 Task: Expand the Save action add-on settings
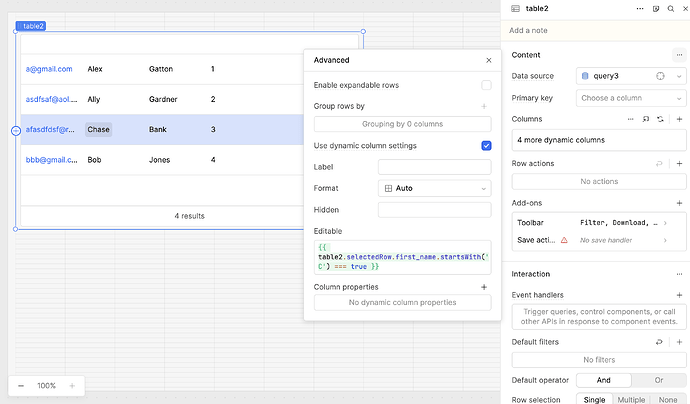click(598, 240)
